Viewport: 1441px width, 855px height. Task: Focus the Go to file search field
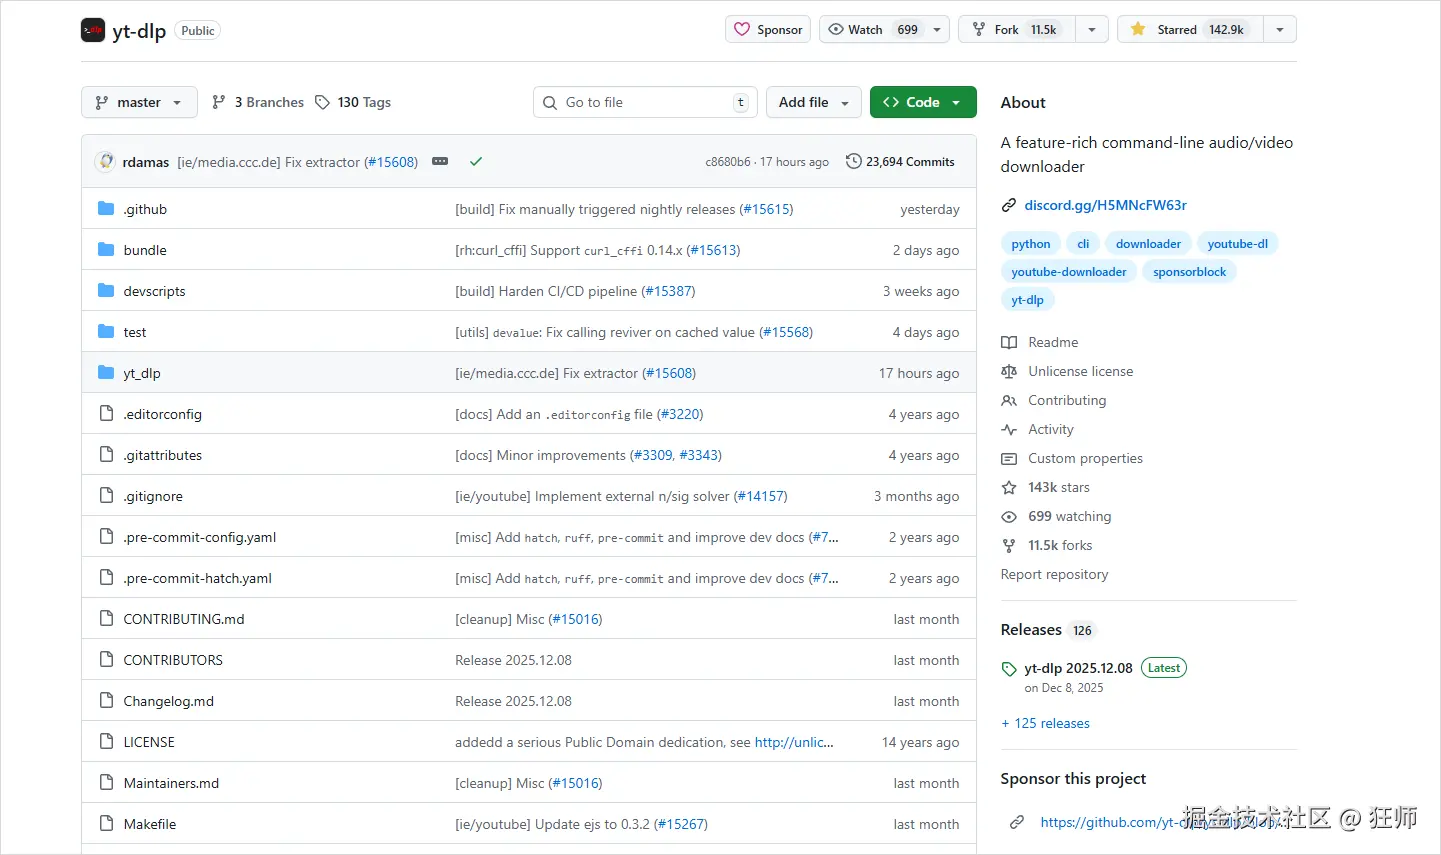coord(645,102)
